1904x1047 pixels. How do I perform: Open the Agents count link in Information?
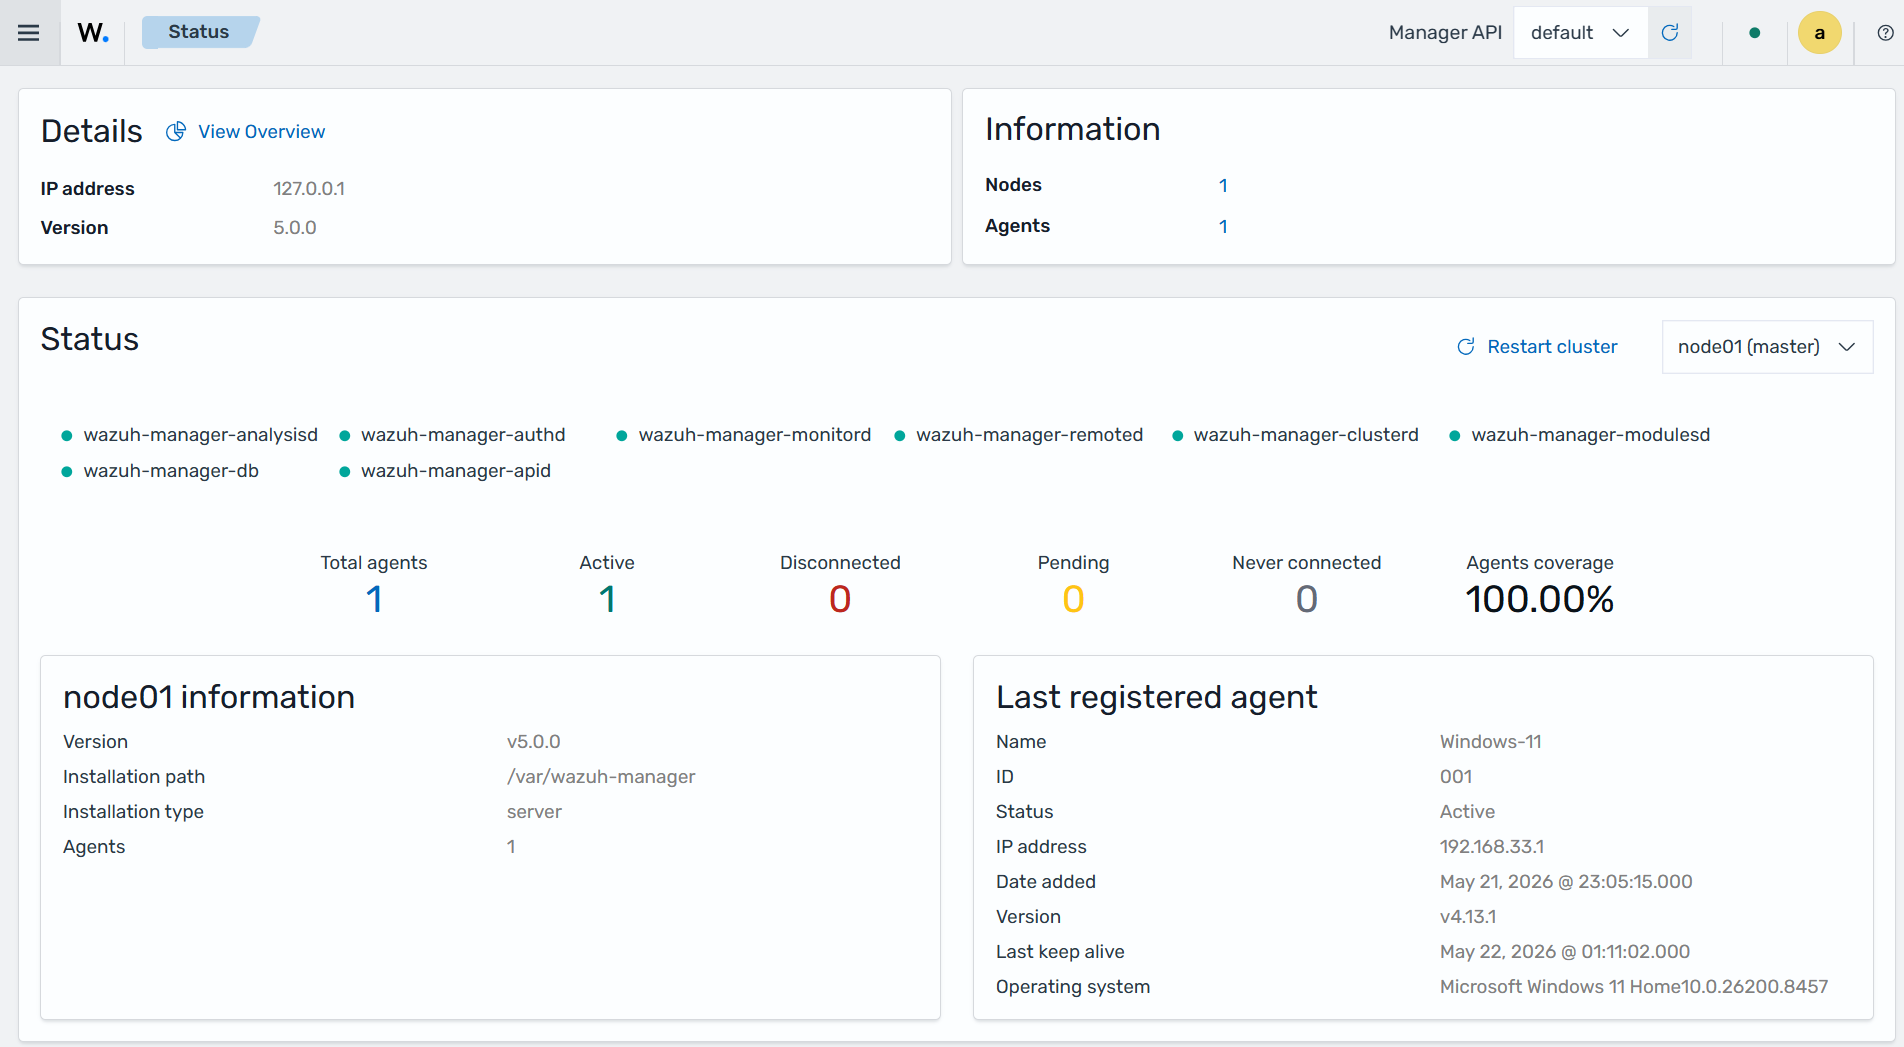coord(1223,226)
